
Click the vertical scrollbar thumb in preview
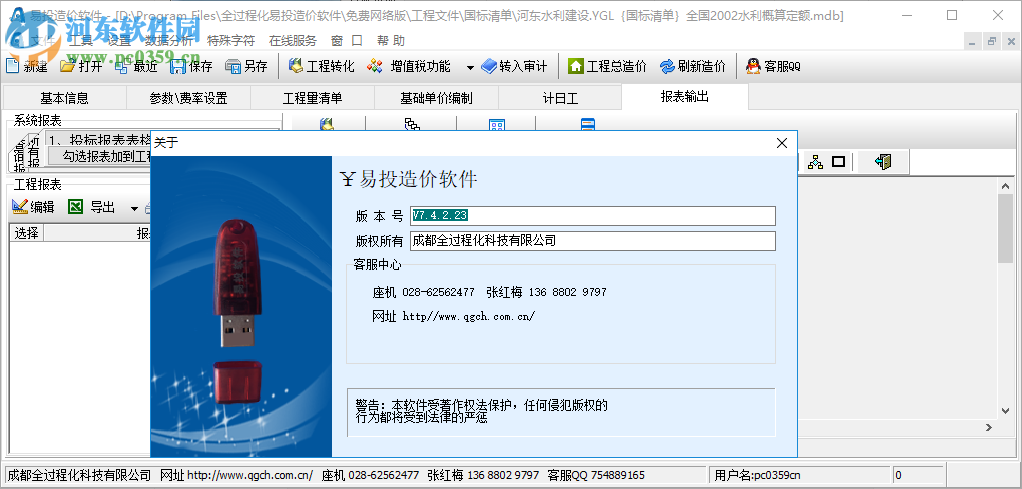[x=1006, y=228]
